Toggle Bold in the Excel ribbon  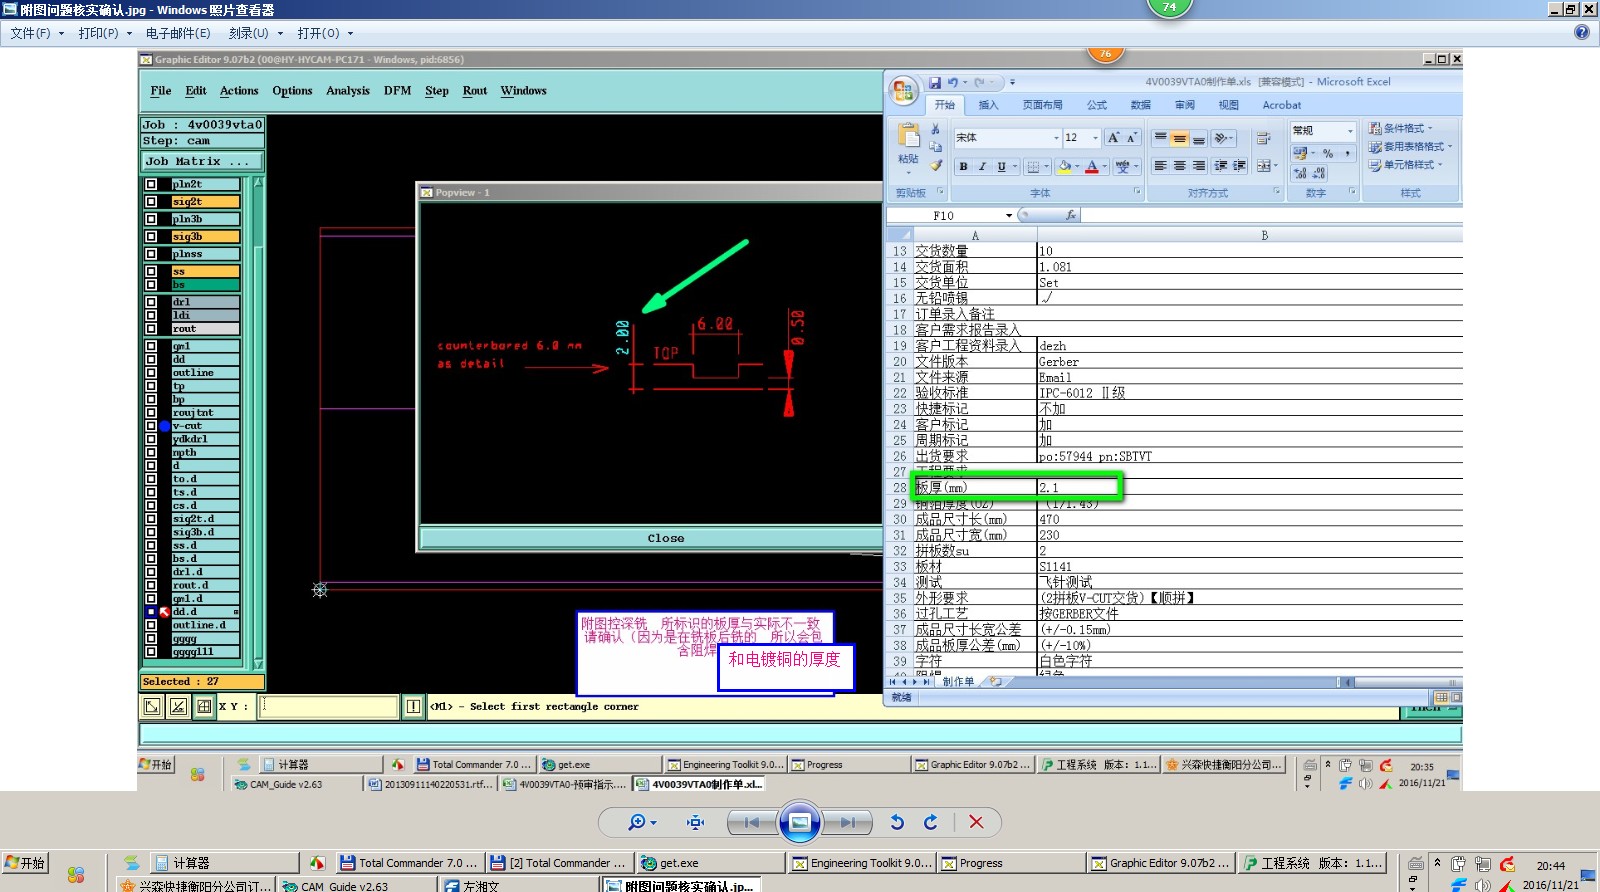[963, 167]
